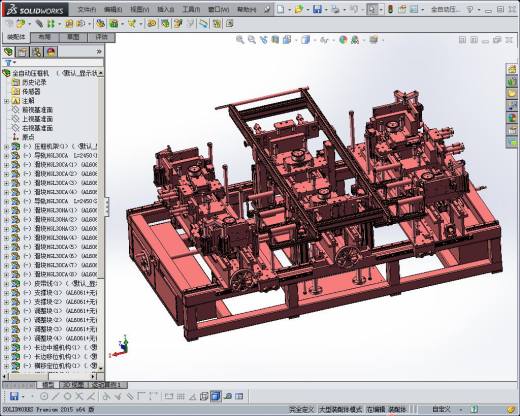The image size is (520, 416).
Task: Select the circle sketch tool
Action: coord(44,396)
